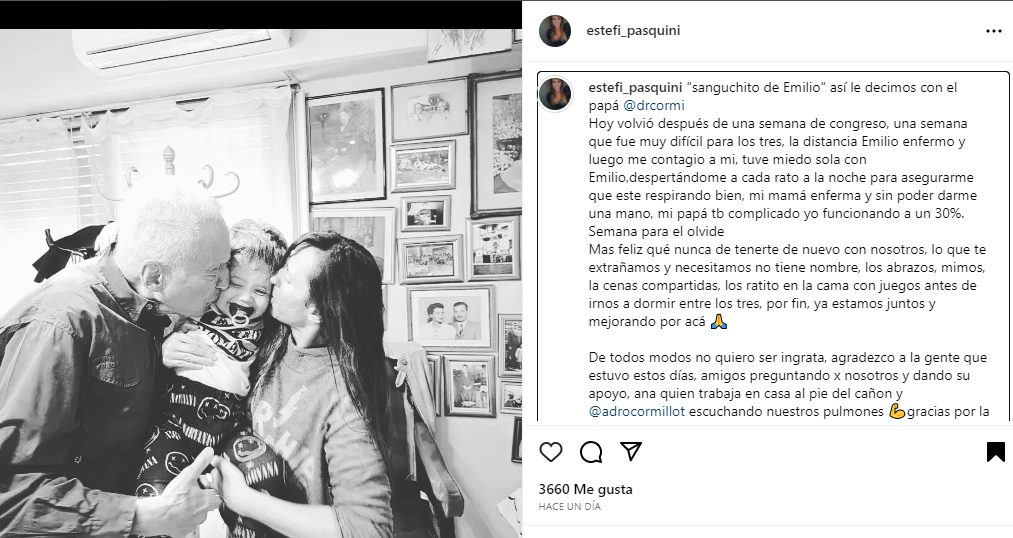The height and width of the screenshot is (538, 1013).
Task: Click the praying hands emoji in caption
Action: (718, 322)
